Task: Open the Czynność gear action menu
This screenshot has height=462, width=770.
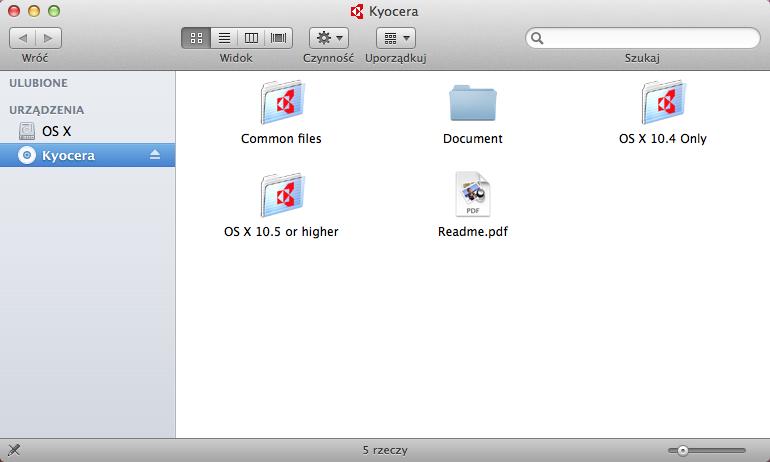Action: [329, 38]
